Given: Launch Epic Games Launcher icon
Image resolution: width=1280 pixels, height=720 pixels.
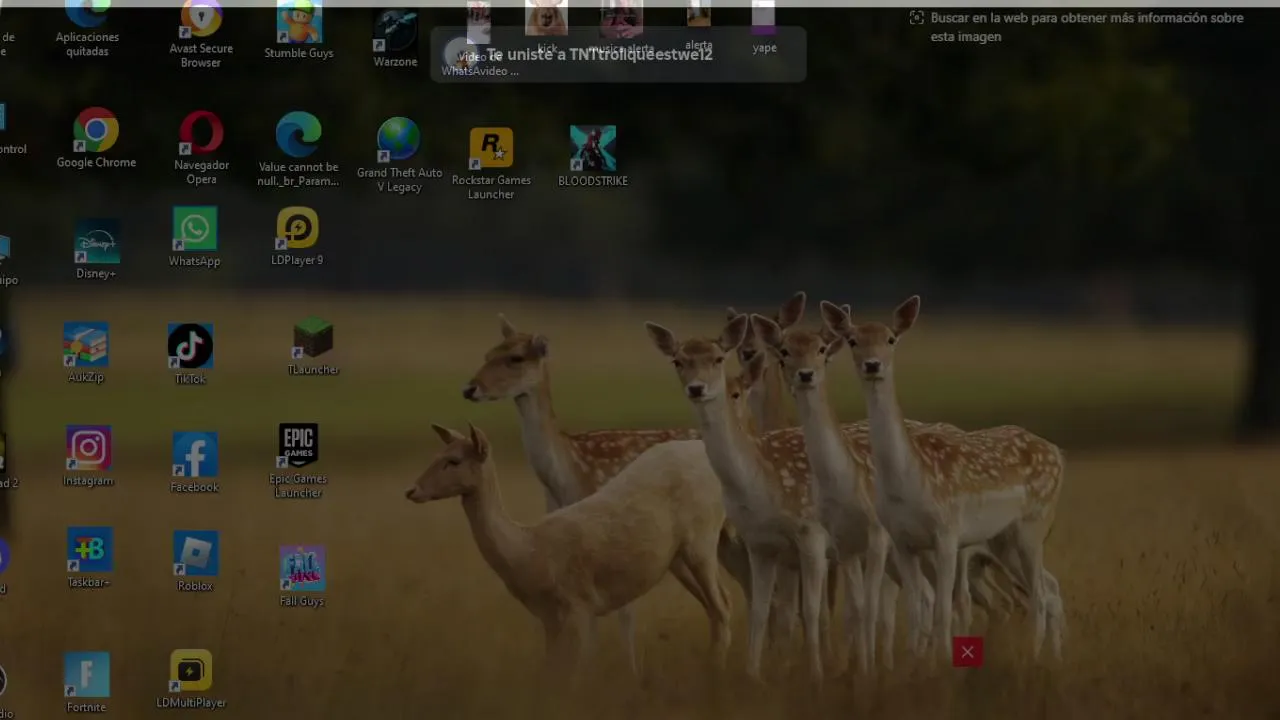Looking at the screenshot, I should pos(298,460).
